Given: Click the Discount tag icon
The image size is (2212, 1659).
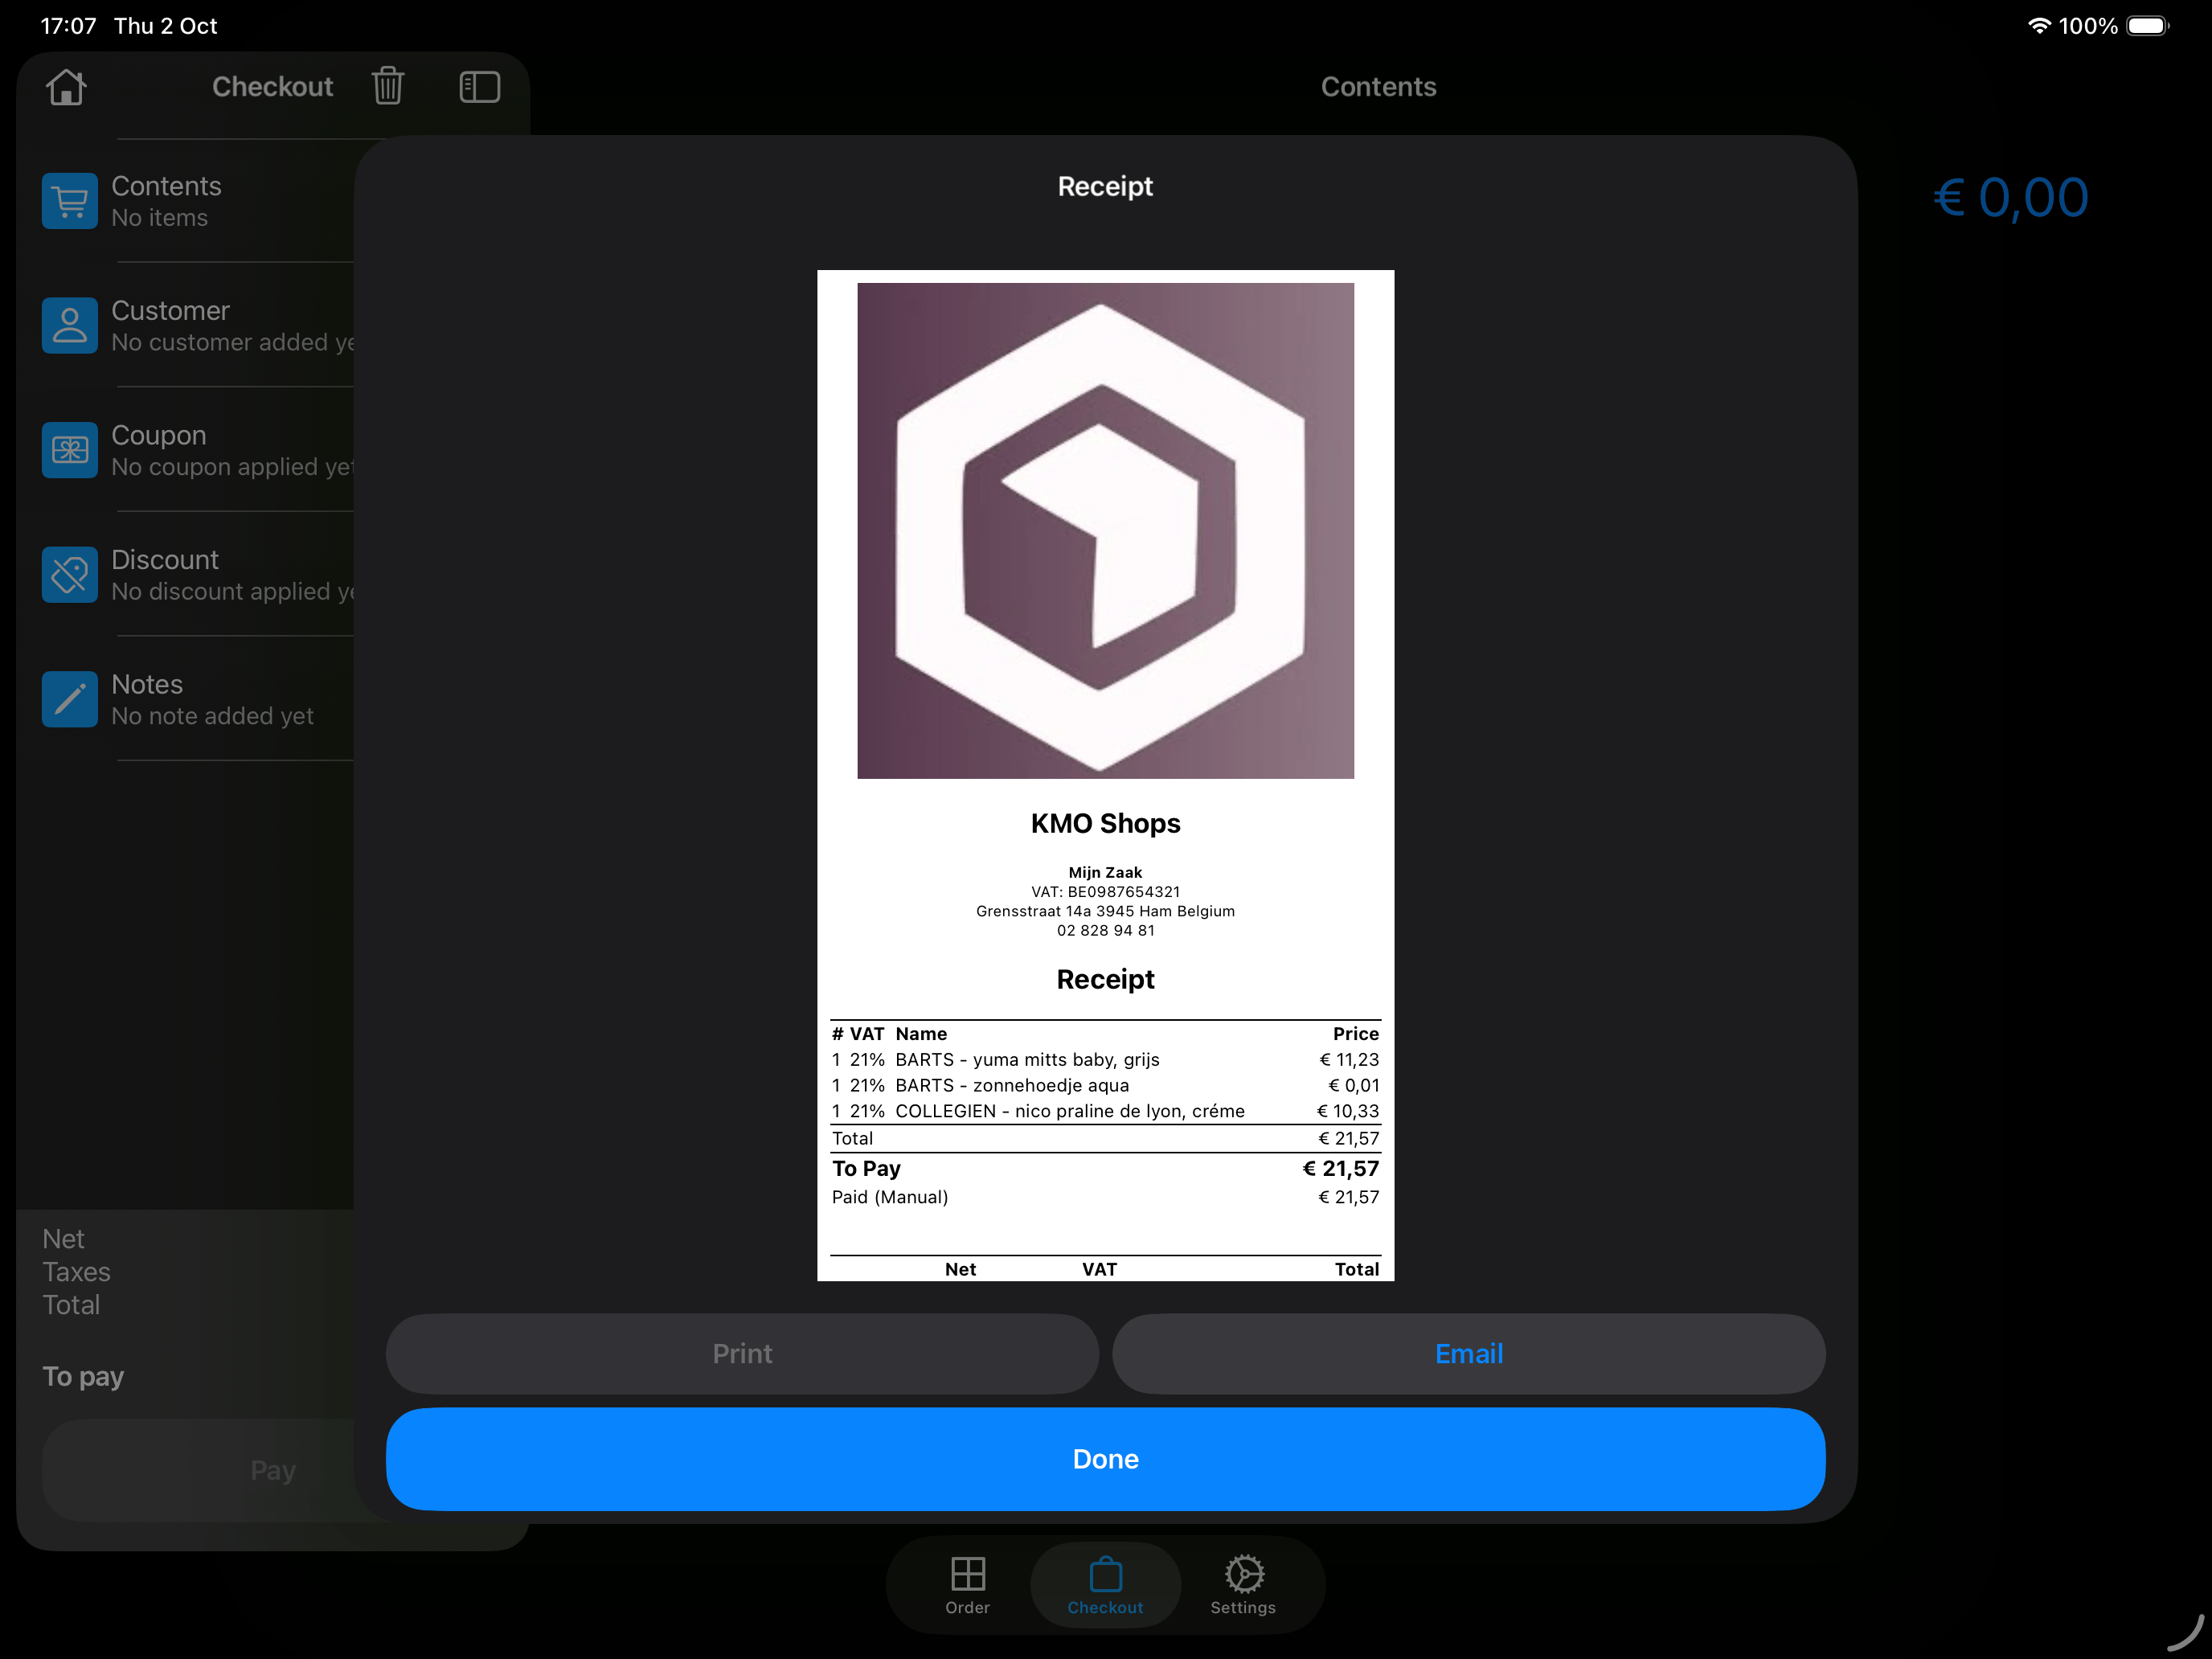Looking at the screenshot, I should pos(70,574).
